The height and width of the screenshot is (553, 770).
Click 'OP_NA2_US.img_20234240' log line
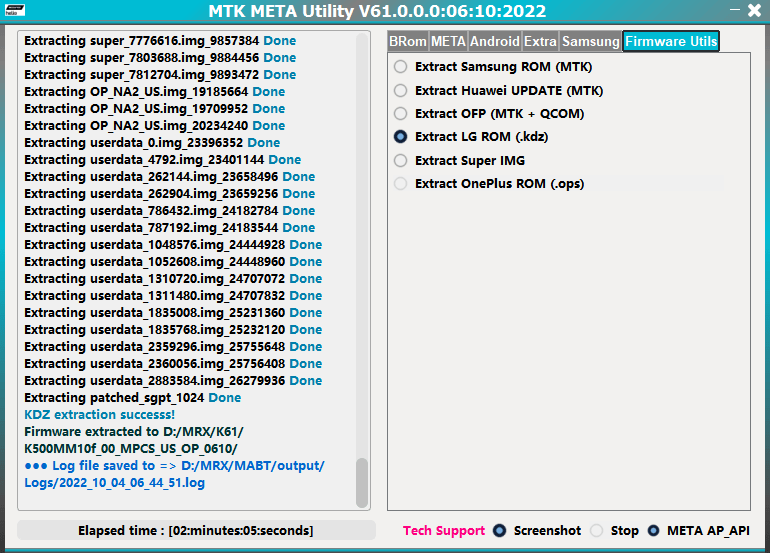(155, 126)
